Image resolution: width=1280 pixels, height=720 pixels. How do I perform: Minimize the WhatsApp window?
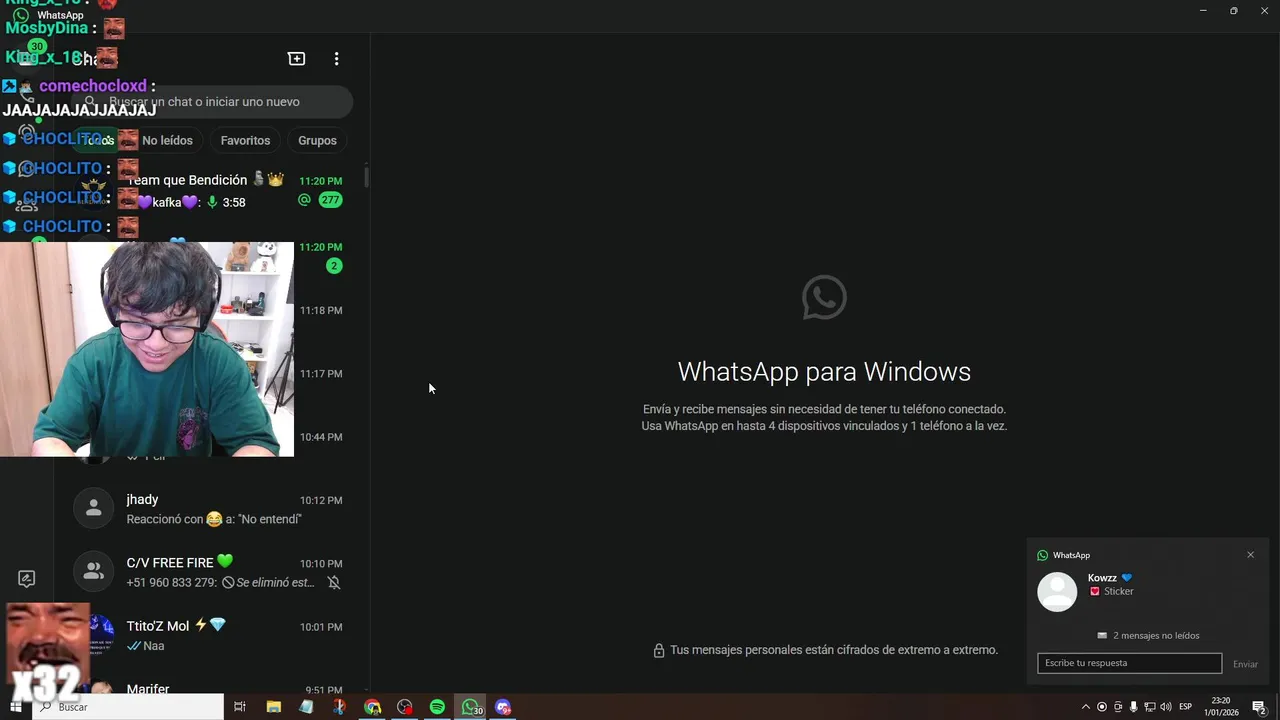point(1202,10)
